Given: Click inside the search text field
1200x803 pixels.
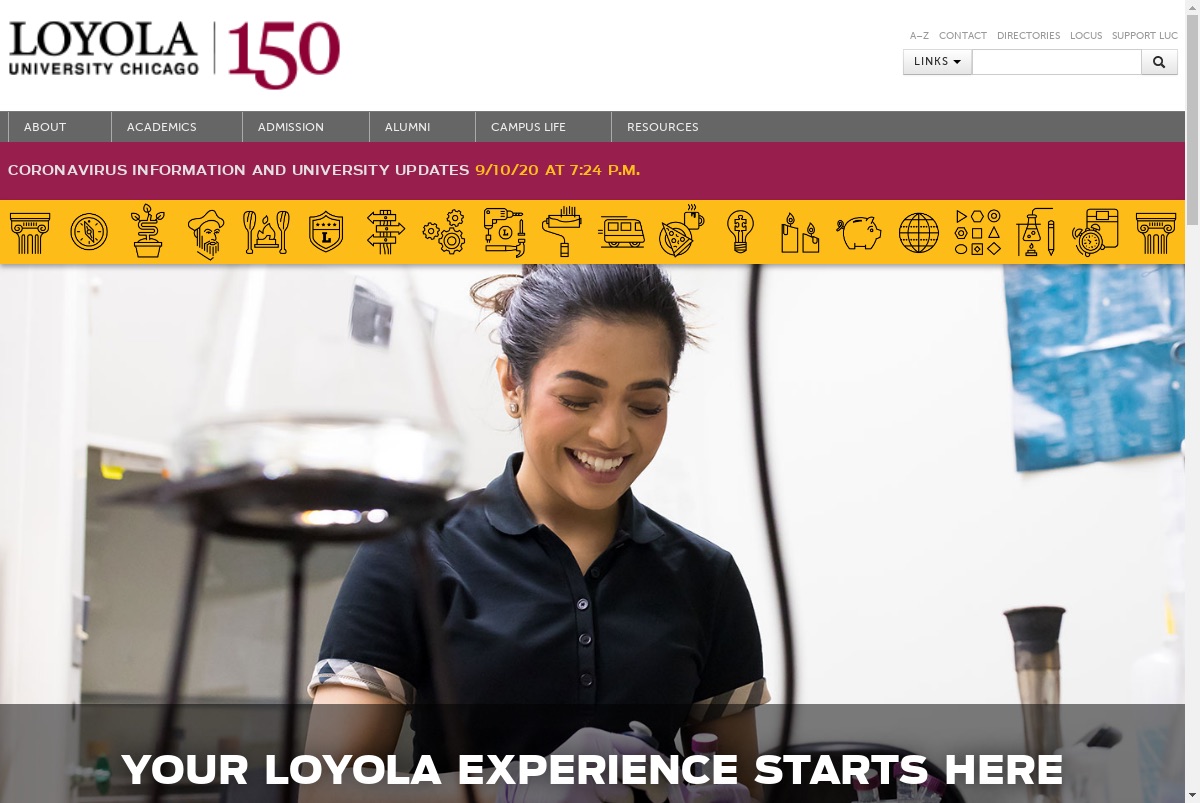Looking at the screenshot, I should click(1056, 62).
